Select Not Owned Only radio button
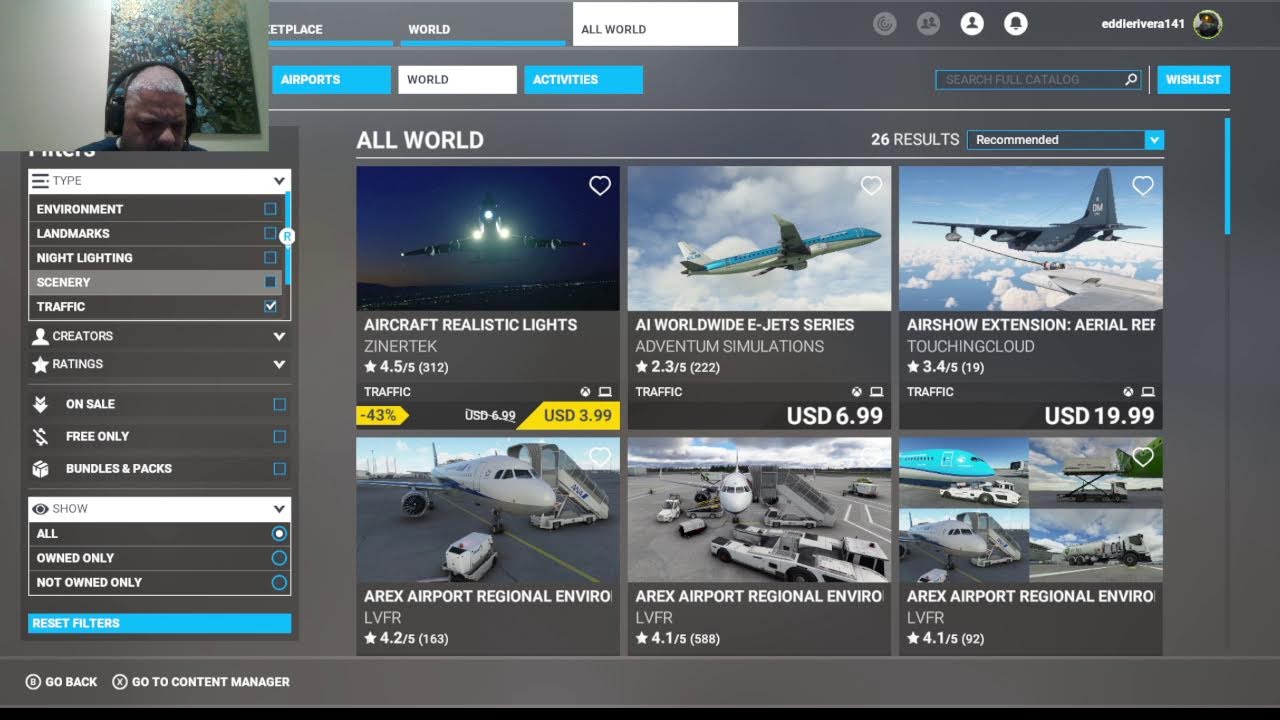 coord(279,582)
